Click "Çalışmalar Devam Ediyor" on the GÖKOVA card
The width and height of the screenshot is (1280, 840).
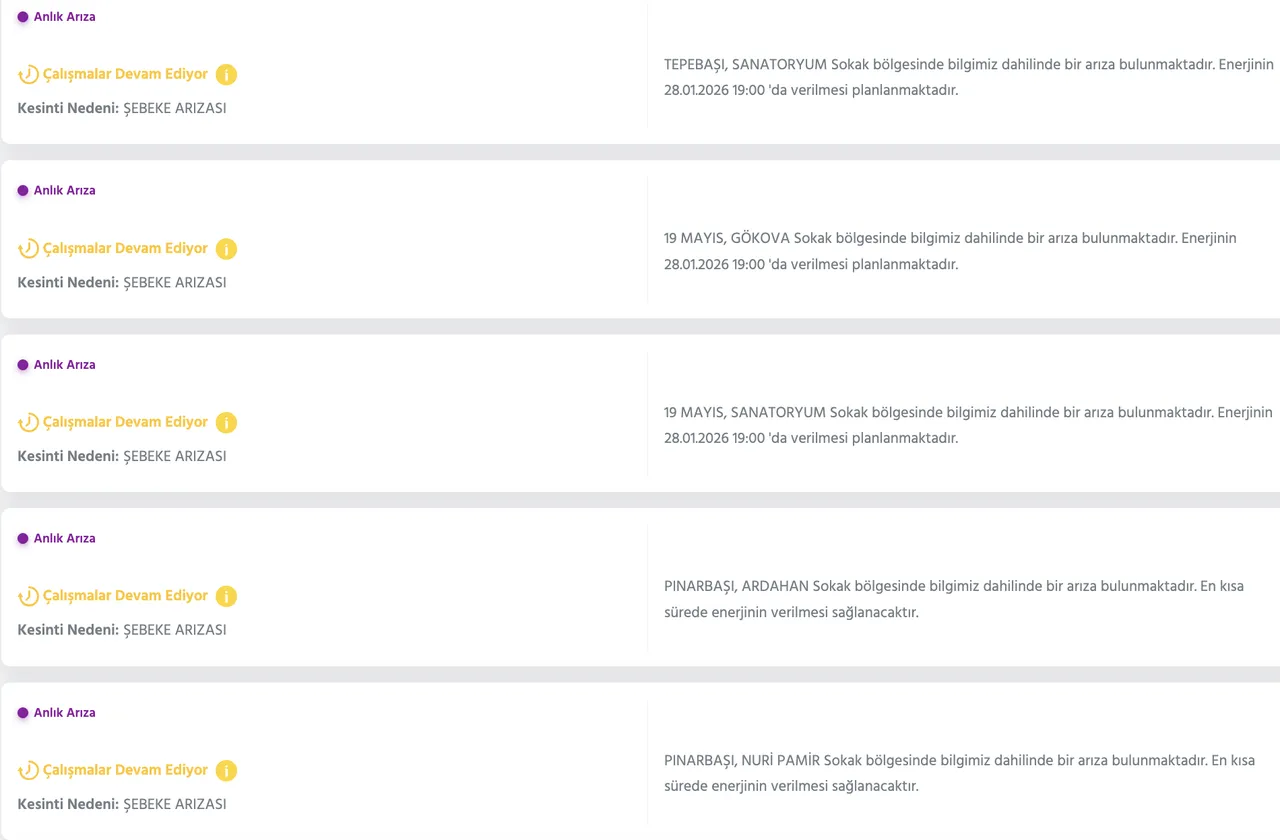point(125,248)
